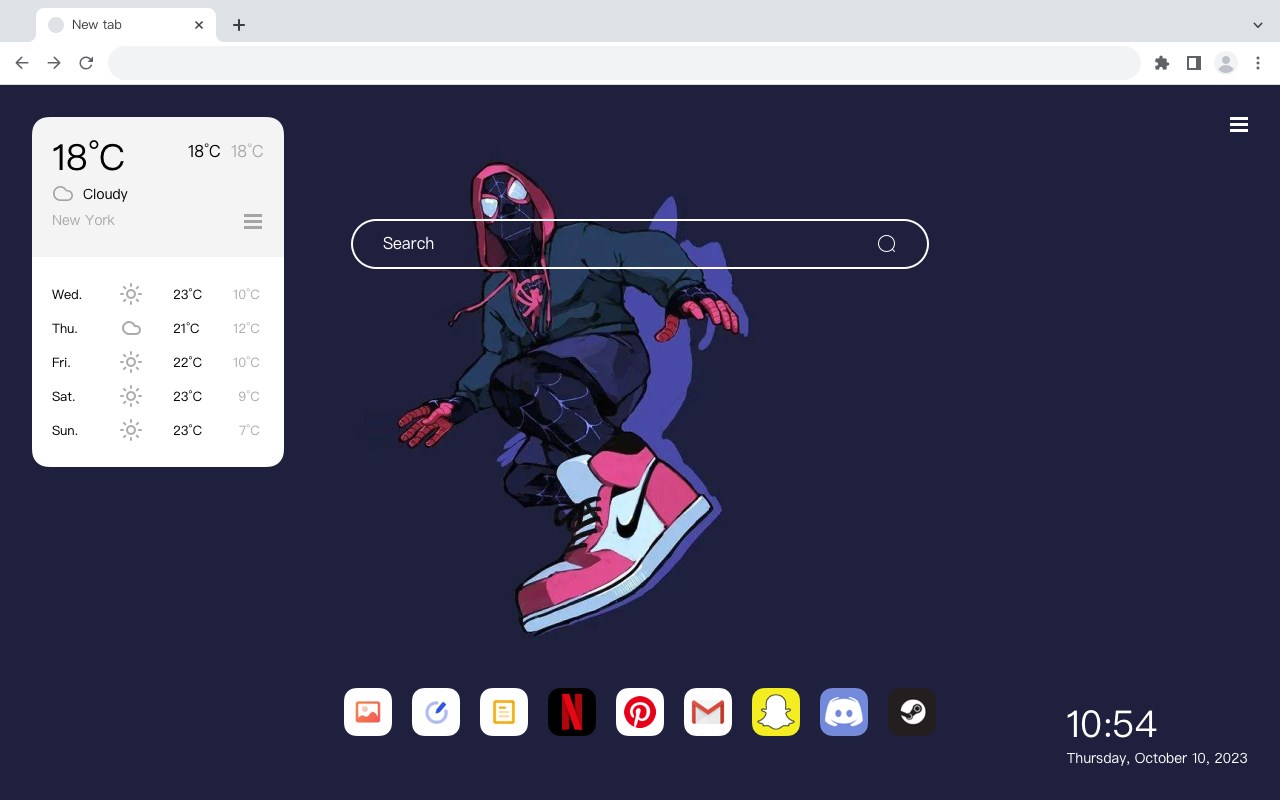Click the Sun. low of 7°C

pyautogui.click(x=249, y=430)
